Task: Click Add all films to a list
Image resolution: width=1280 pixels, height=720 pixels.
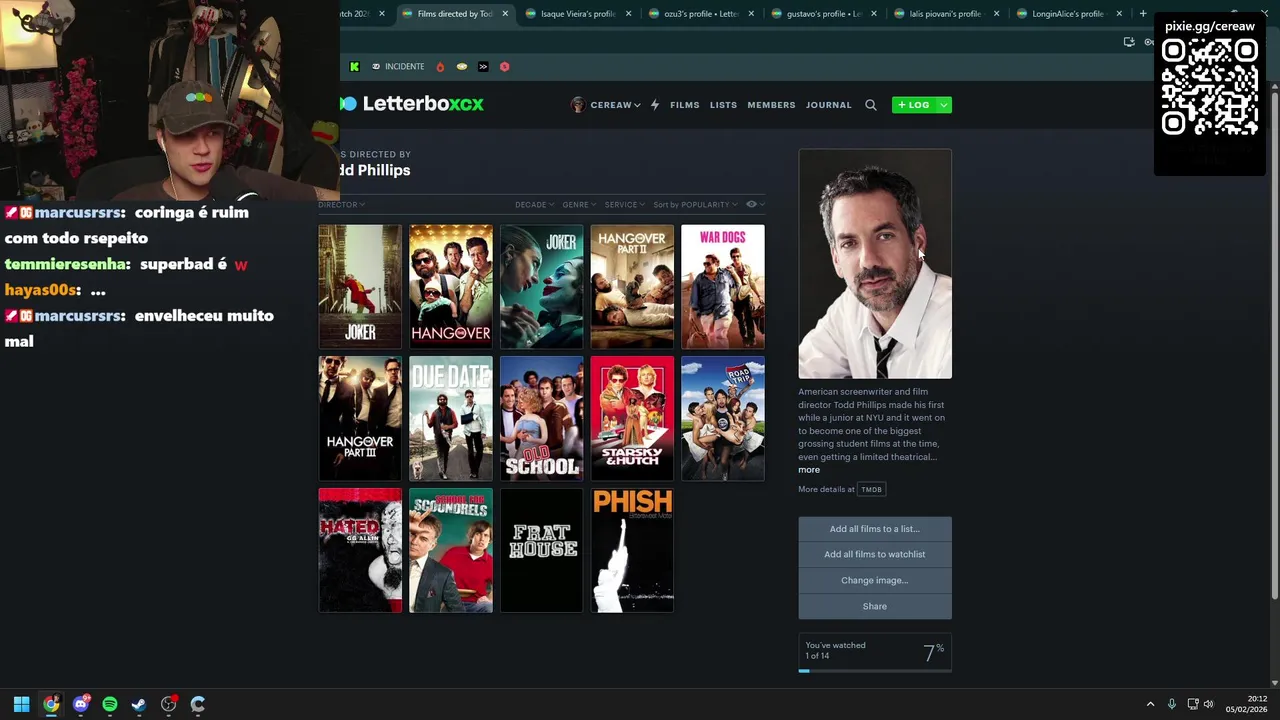Action: tap(875, 529)
